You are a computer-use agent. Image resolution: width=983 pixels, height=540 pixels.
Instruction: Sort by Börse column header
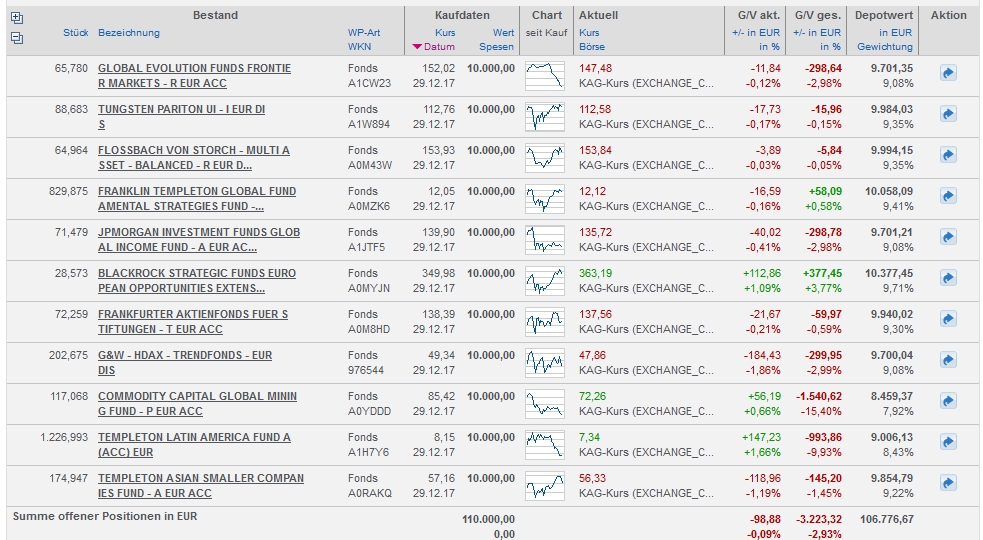(592, 46)
